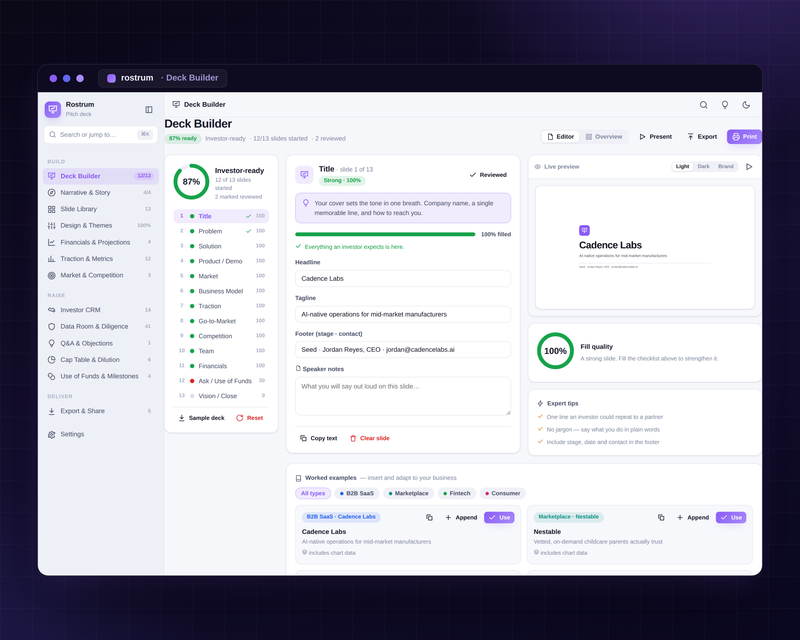Open Investor CRM in sidebar

tap(101, 310)
